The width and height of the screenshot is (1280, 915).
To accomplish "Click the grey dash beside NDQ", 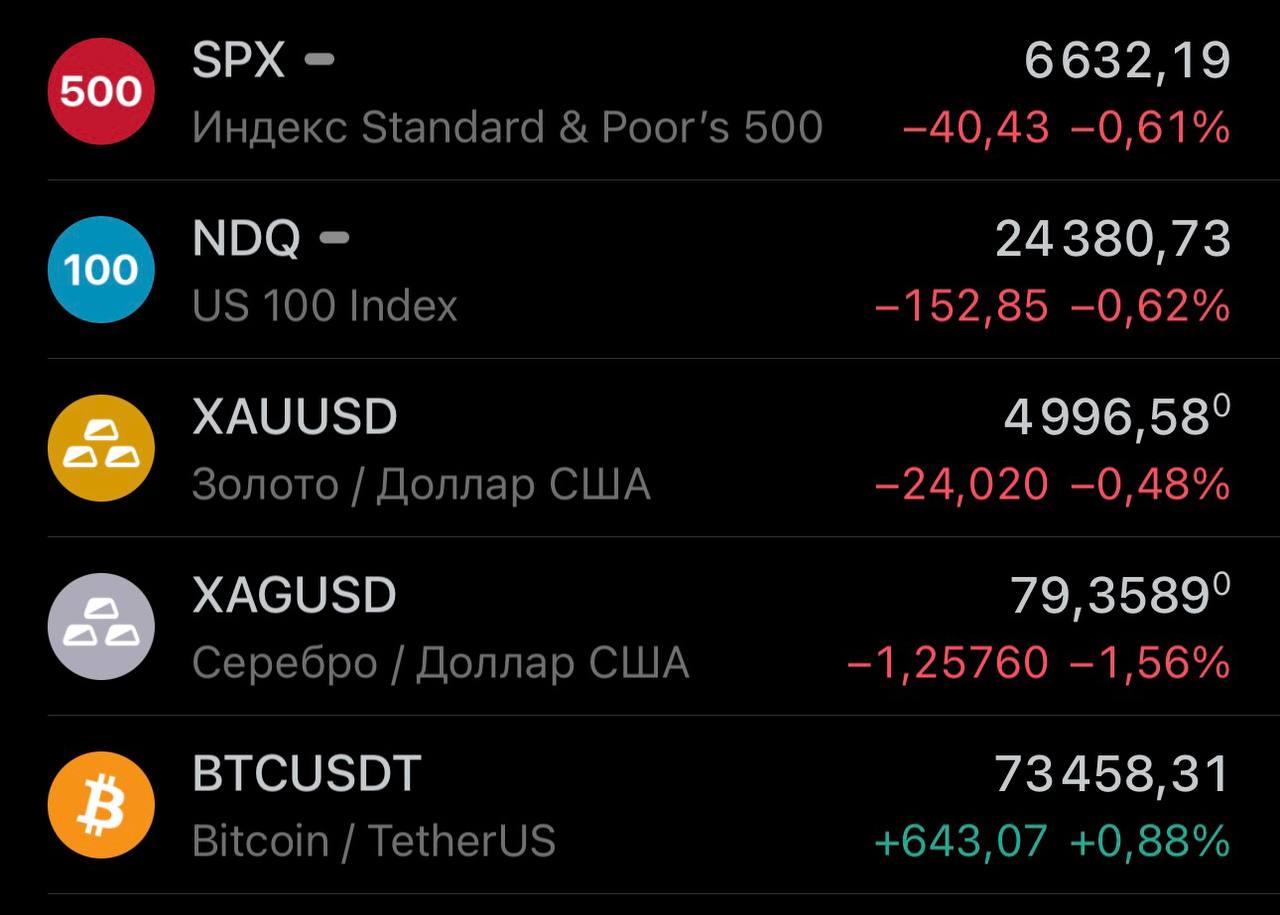I will [x=334, y=238].
